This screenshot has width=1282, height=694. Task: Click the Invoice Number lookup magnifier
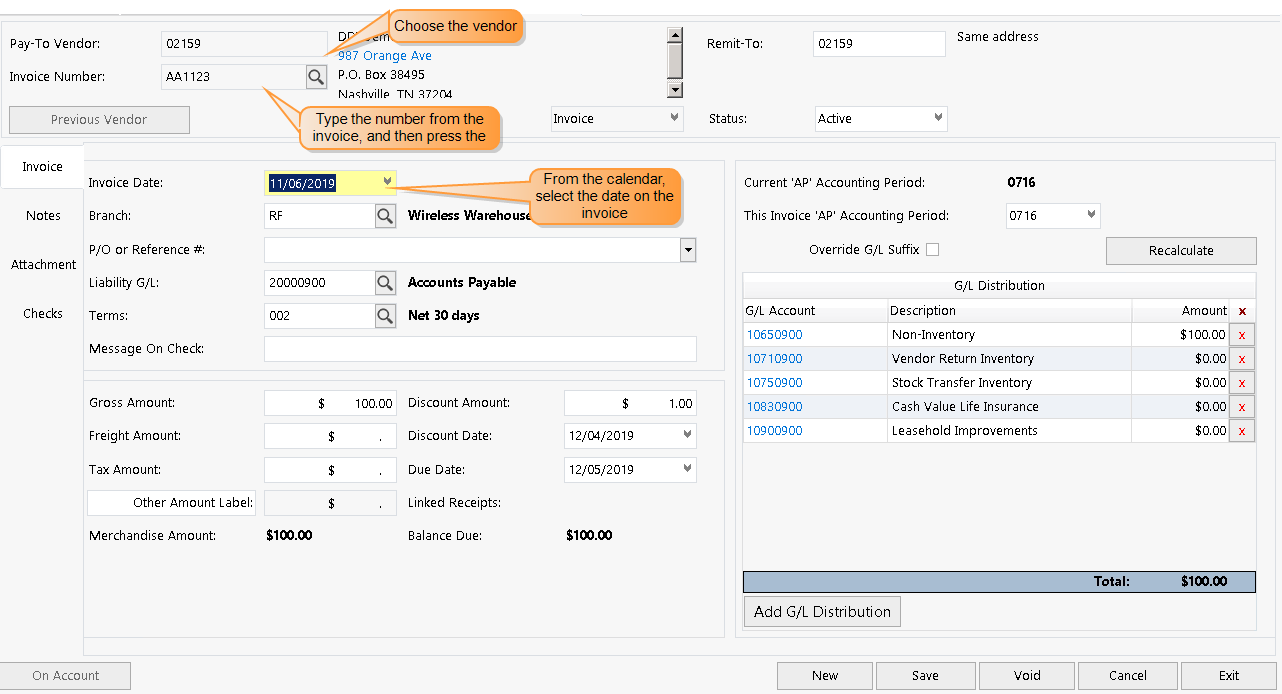pos(316,76)
